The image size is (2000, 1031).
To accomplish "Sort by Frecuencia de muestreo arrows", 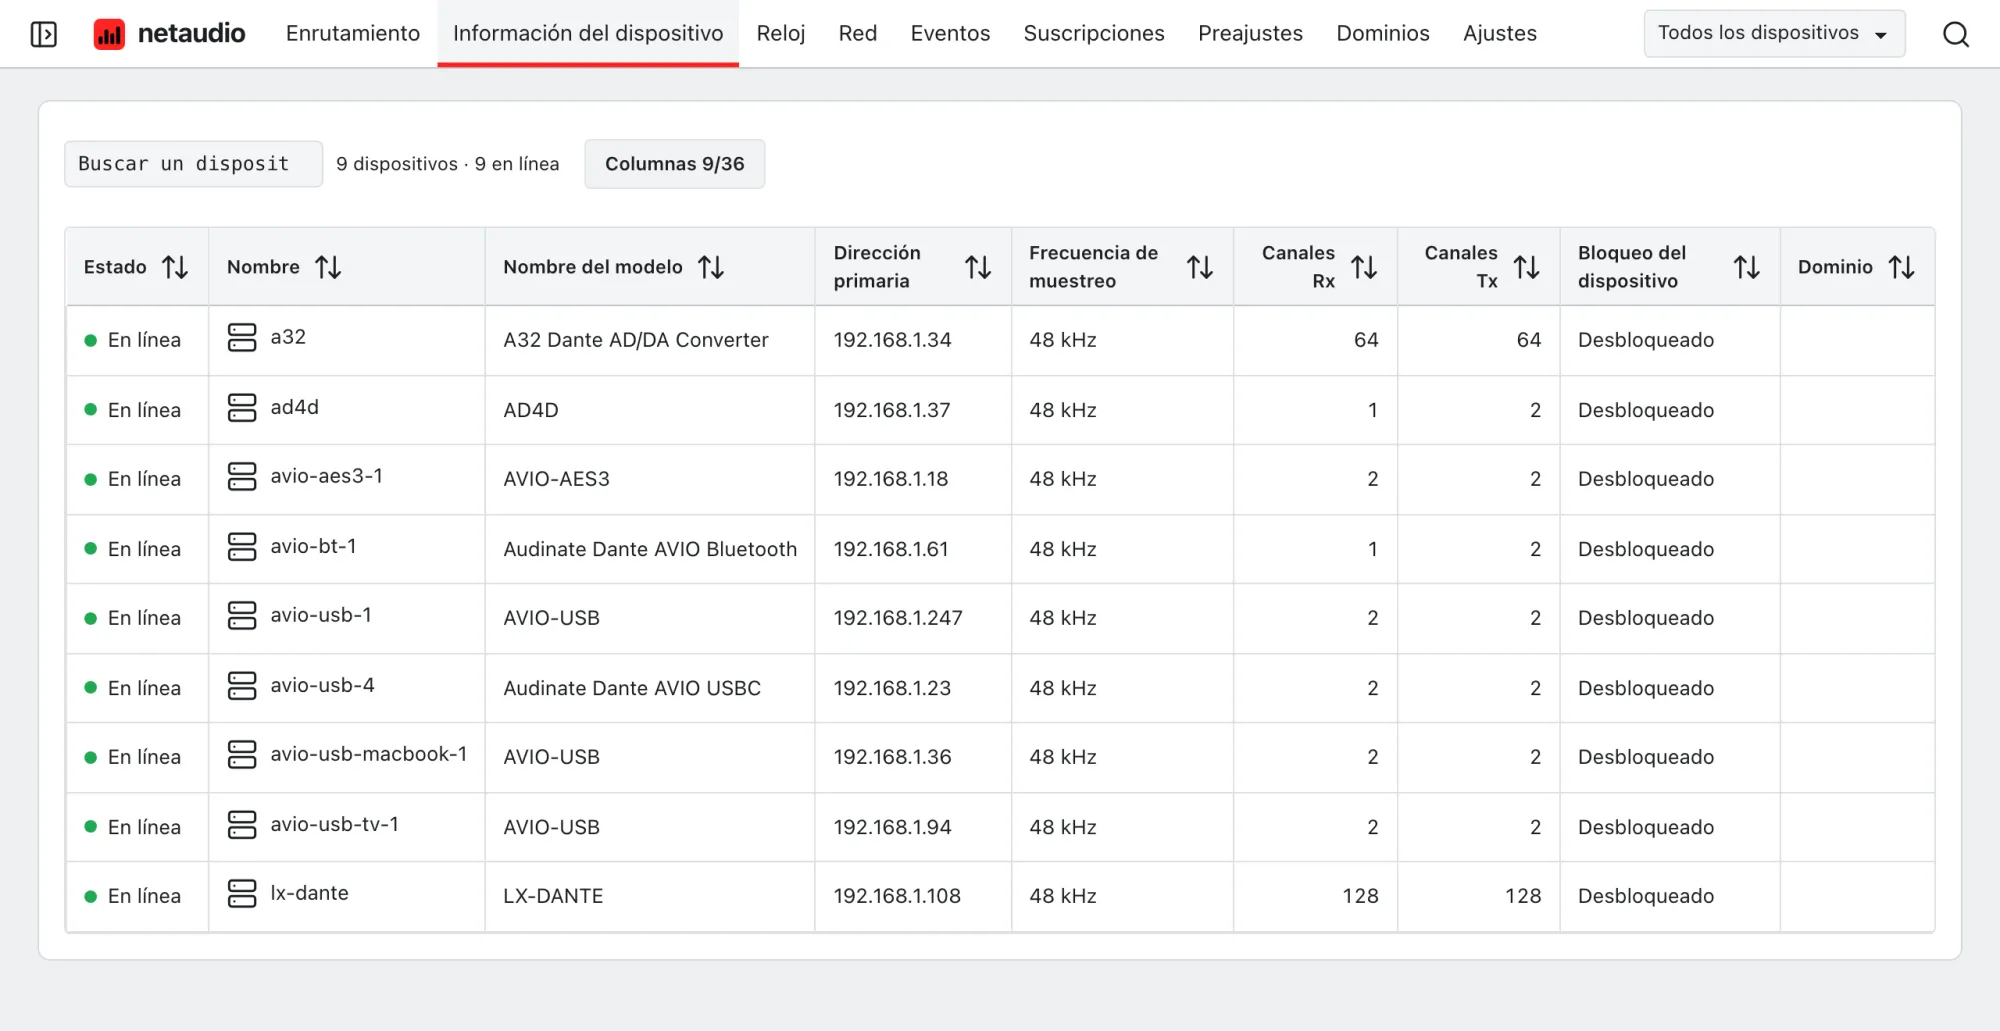I will [1200, 267].
